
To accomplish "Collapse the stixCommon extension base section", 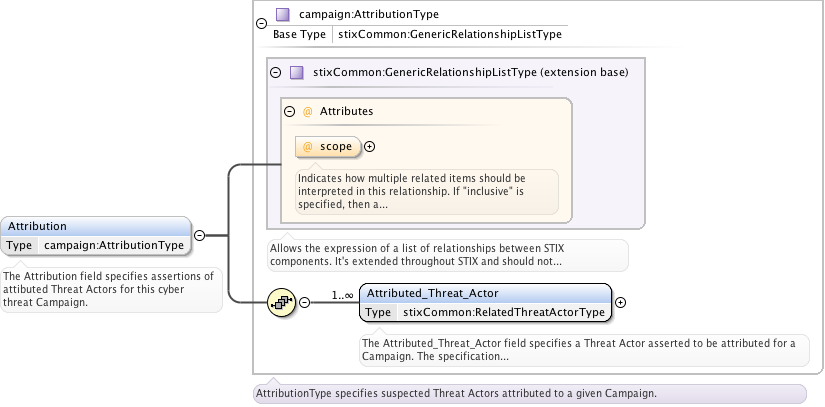I will click(275, 72).
